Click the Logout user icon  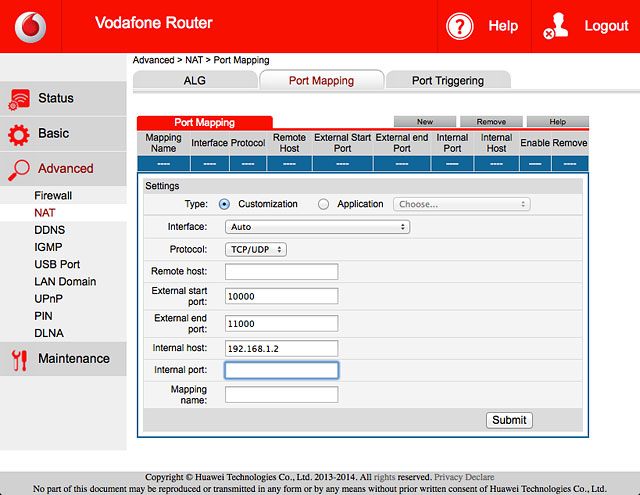(x=556, y=26)
